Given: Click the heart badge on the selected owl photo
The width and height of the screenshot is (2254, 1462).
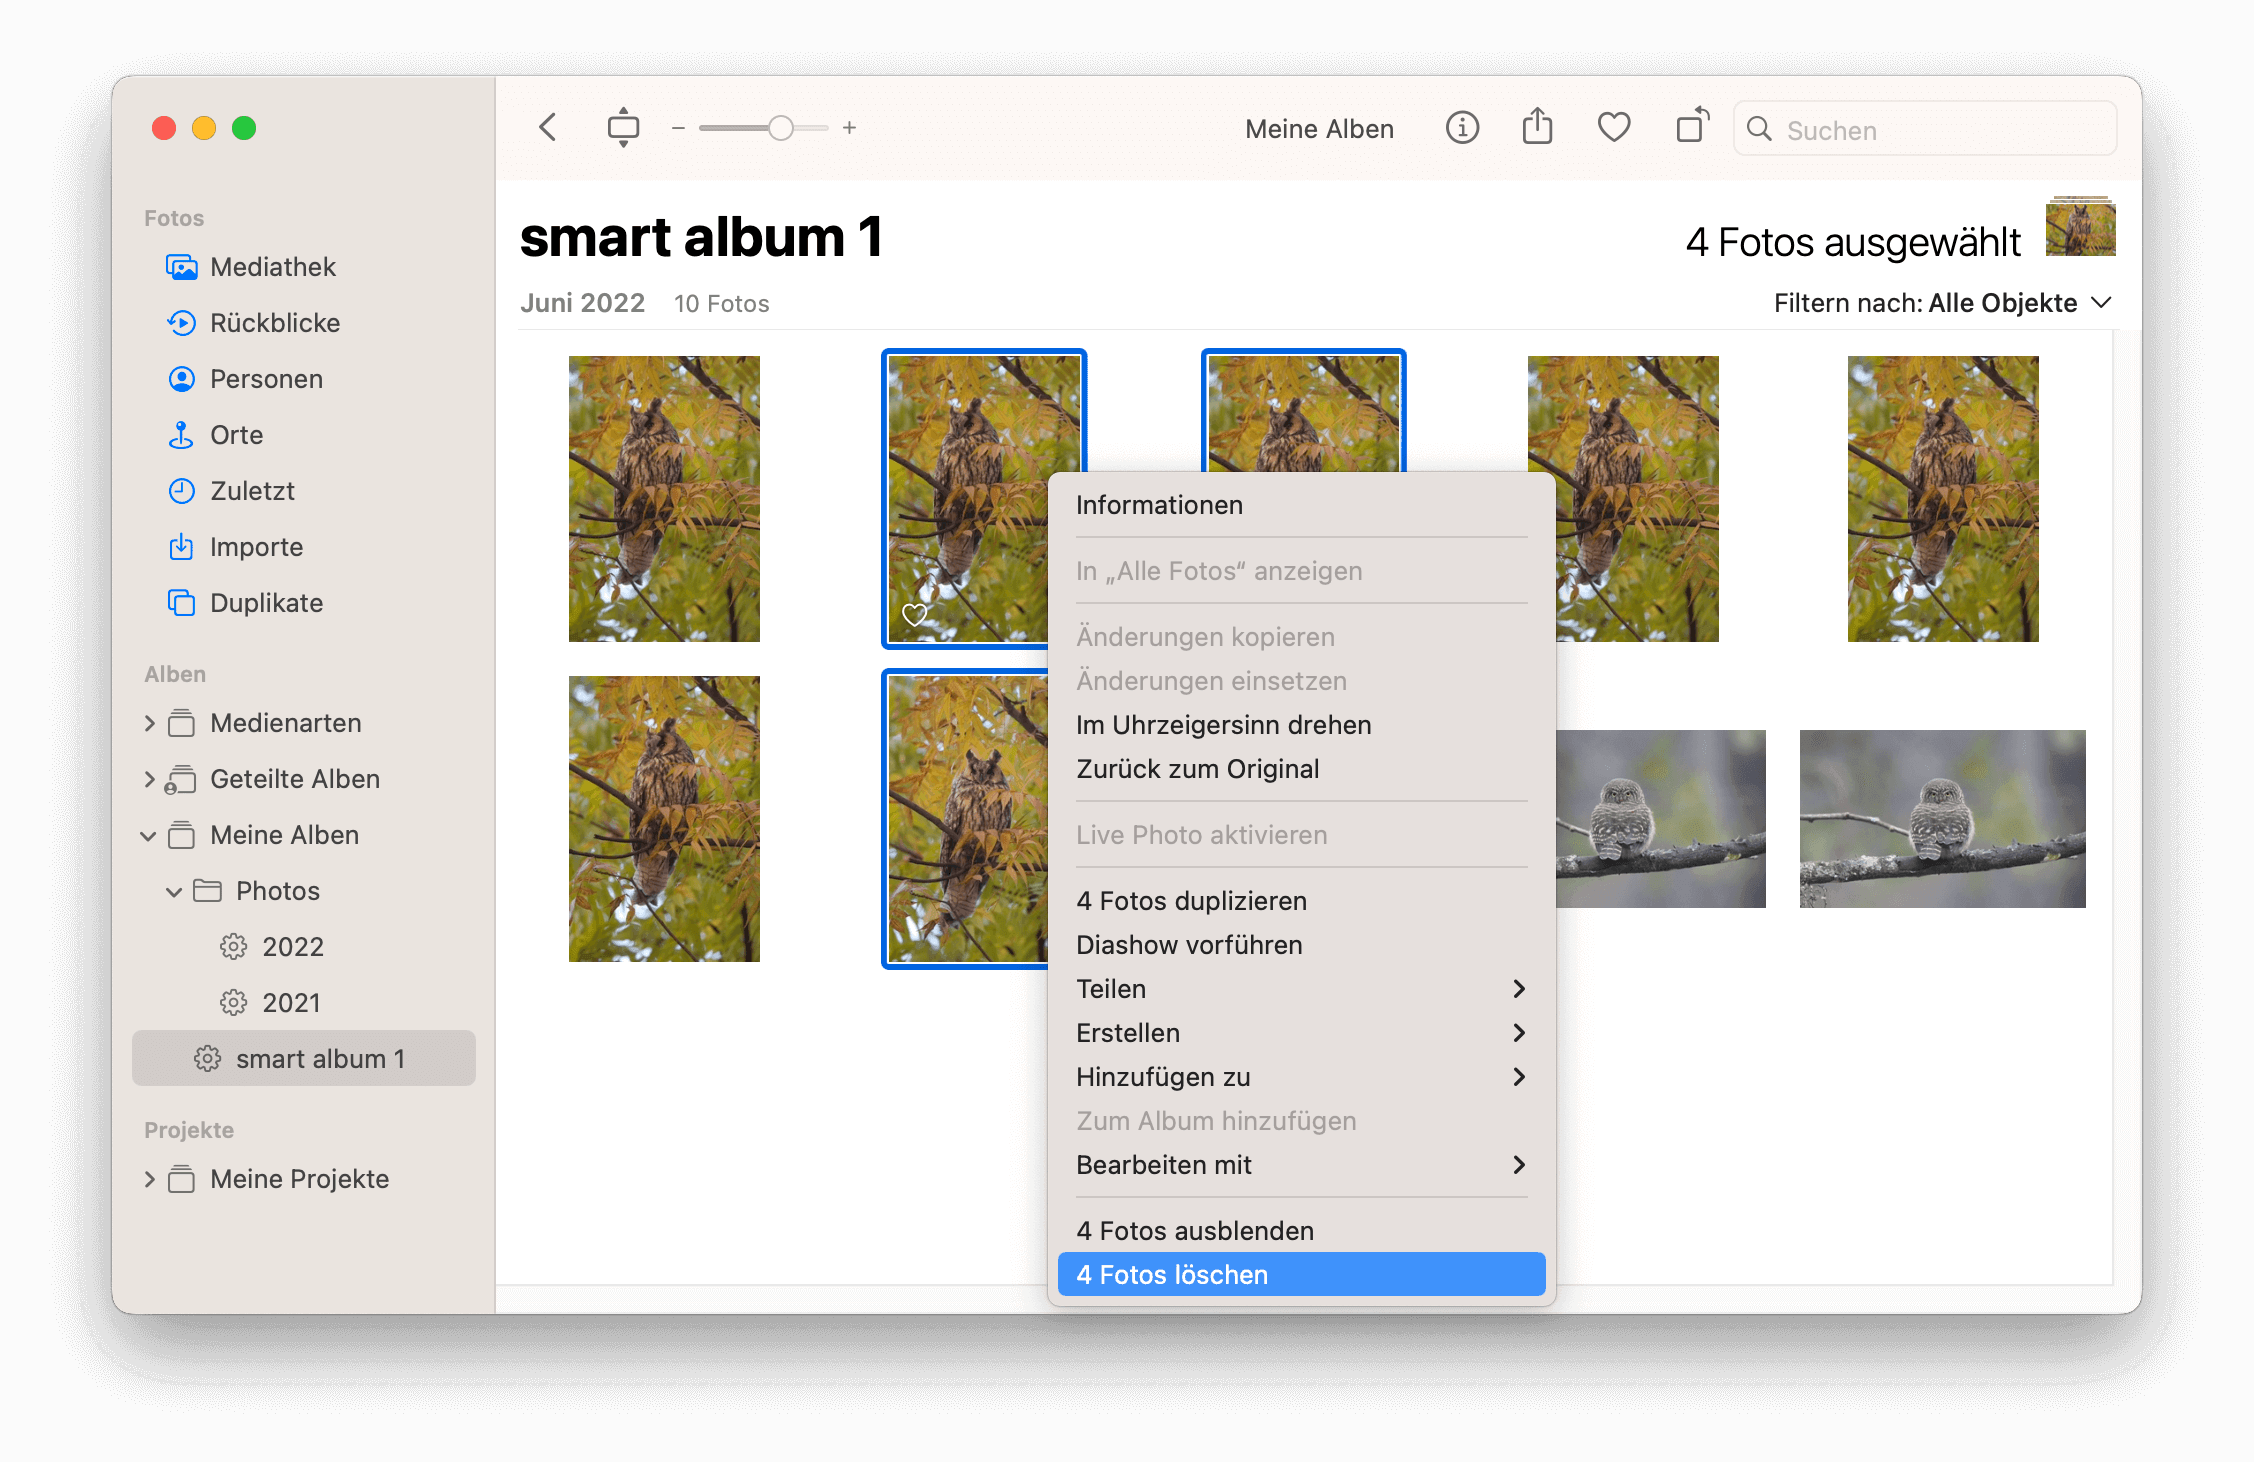Looking at the screenshot, I should tap(914, 615).
